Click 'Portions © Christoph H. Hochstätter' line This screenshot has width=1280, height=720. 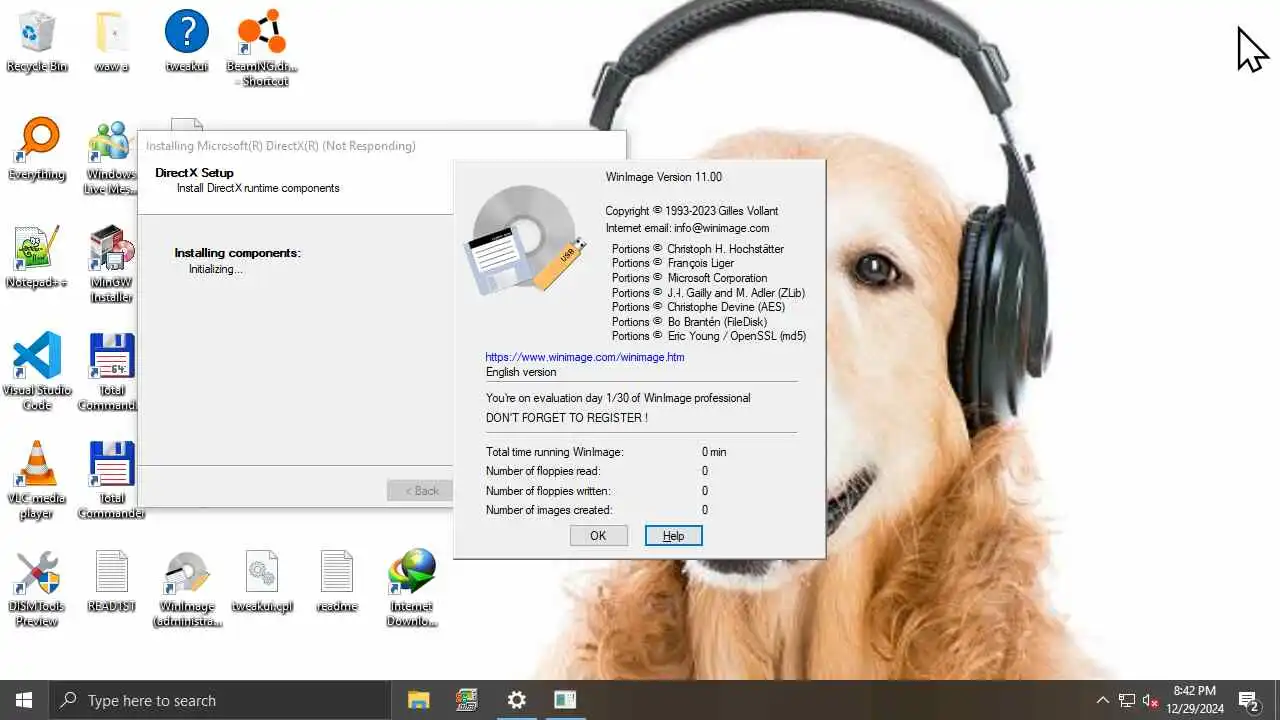pos(698,249)
